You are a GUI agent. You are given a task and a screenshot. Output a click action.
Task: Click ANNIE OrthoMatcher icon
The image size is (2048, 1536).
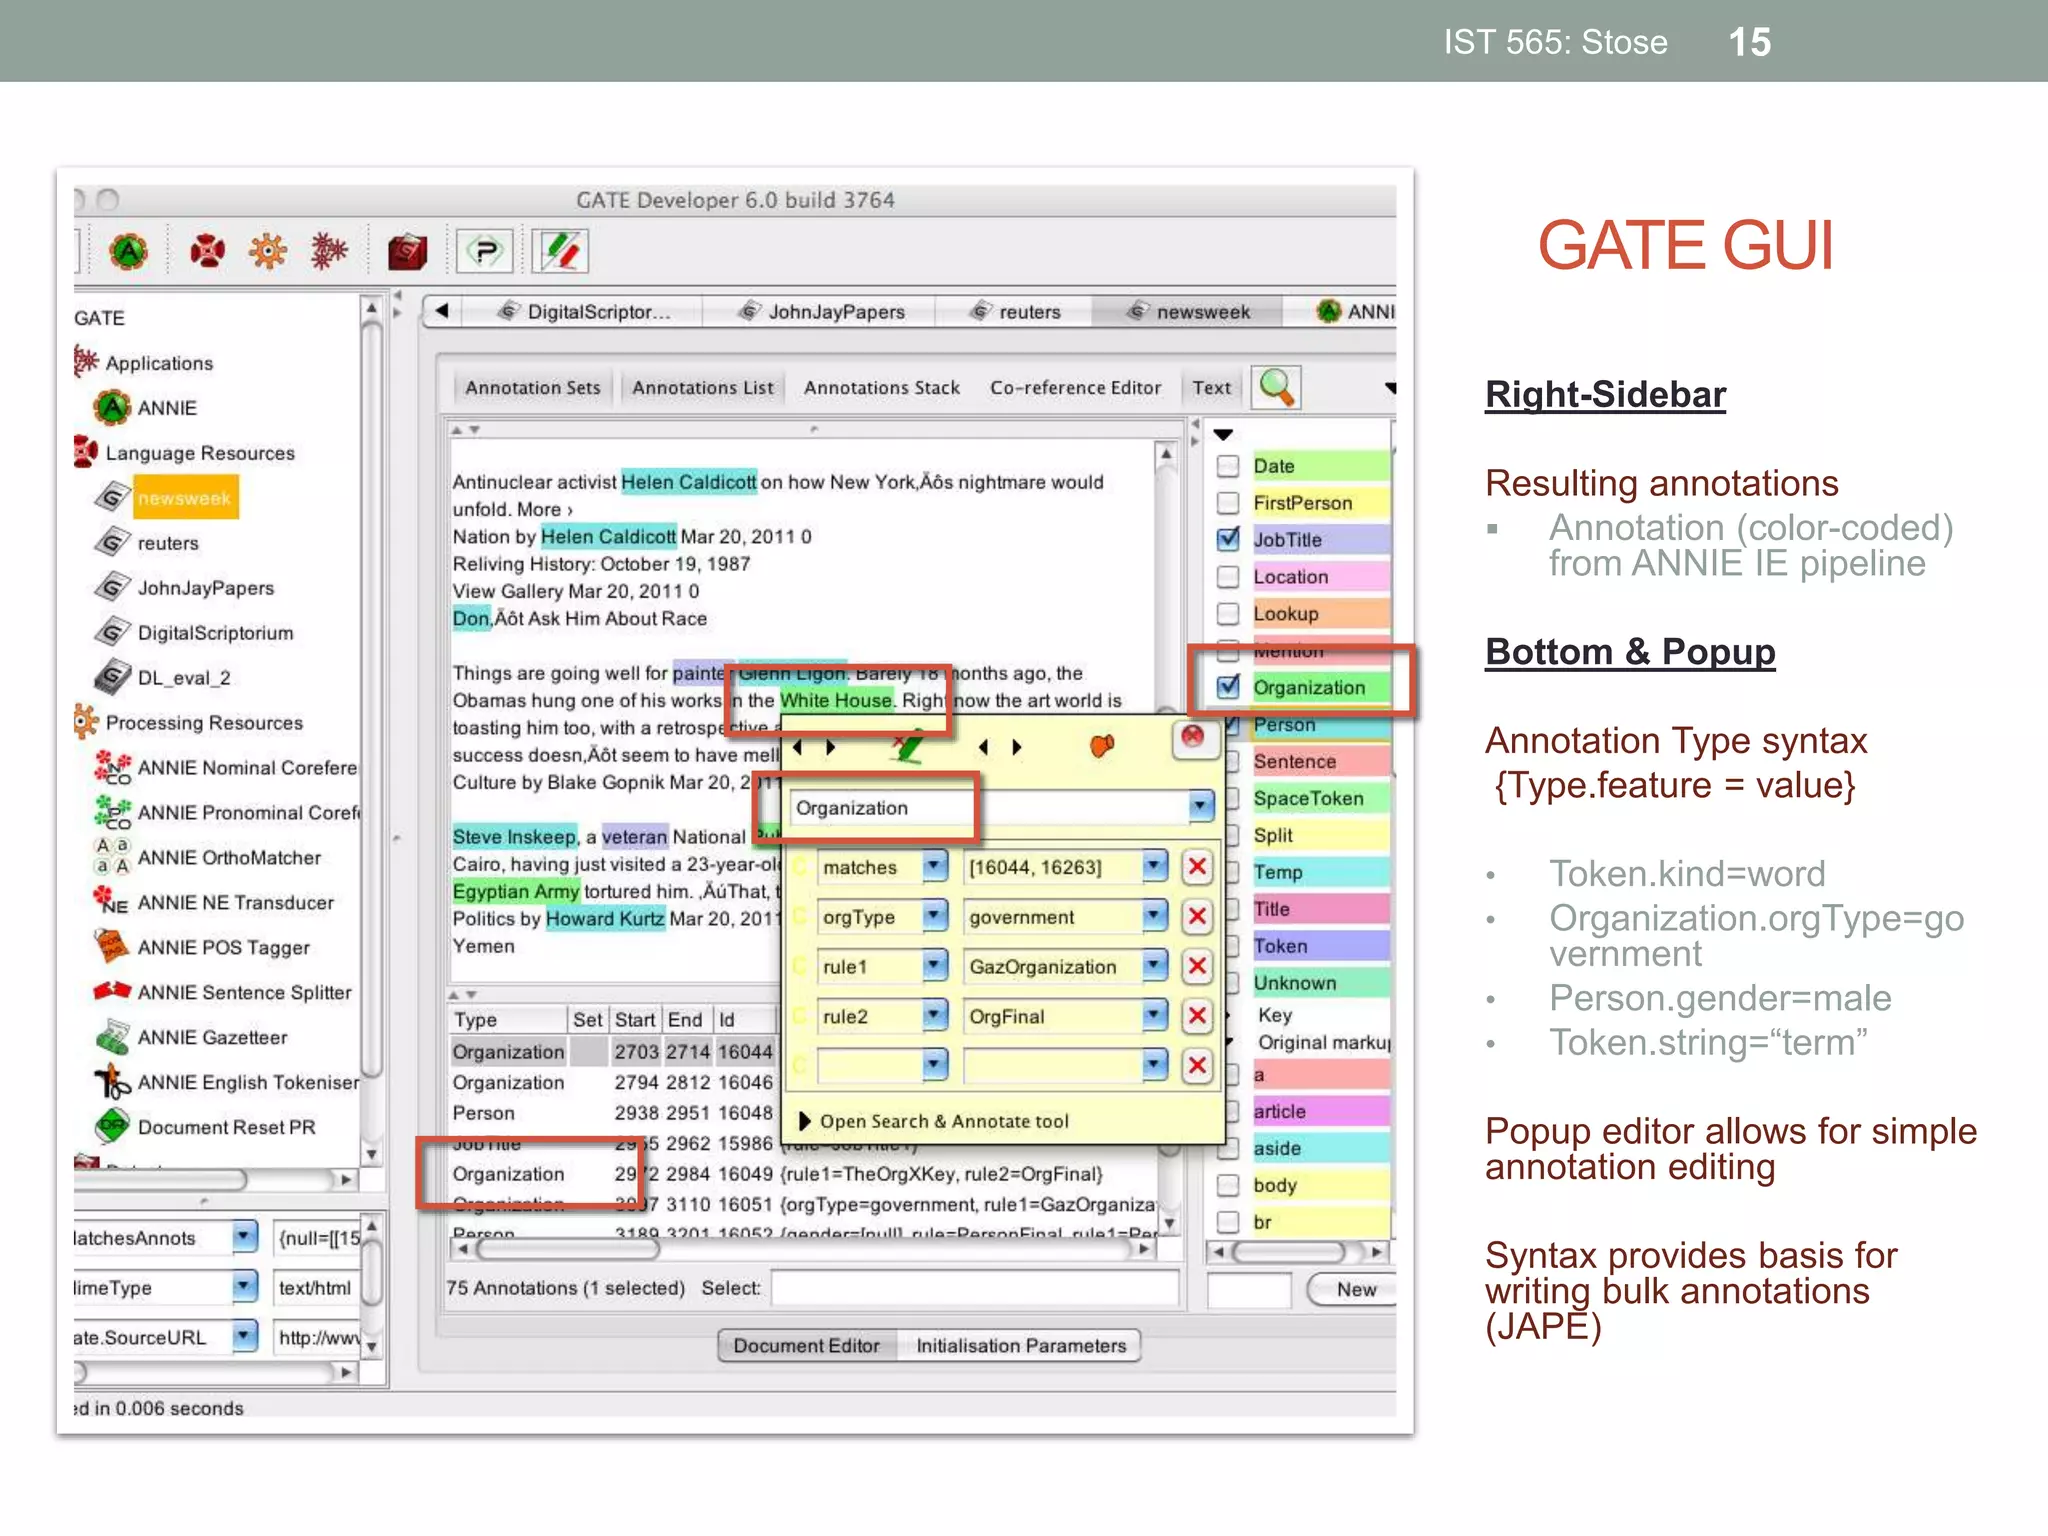(x=112, y=857)
